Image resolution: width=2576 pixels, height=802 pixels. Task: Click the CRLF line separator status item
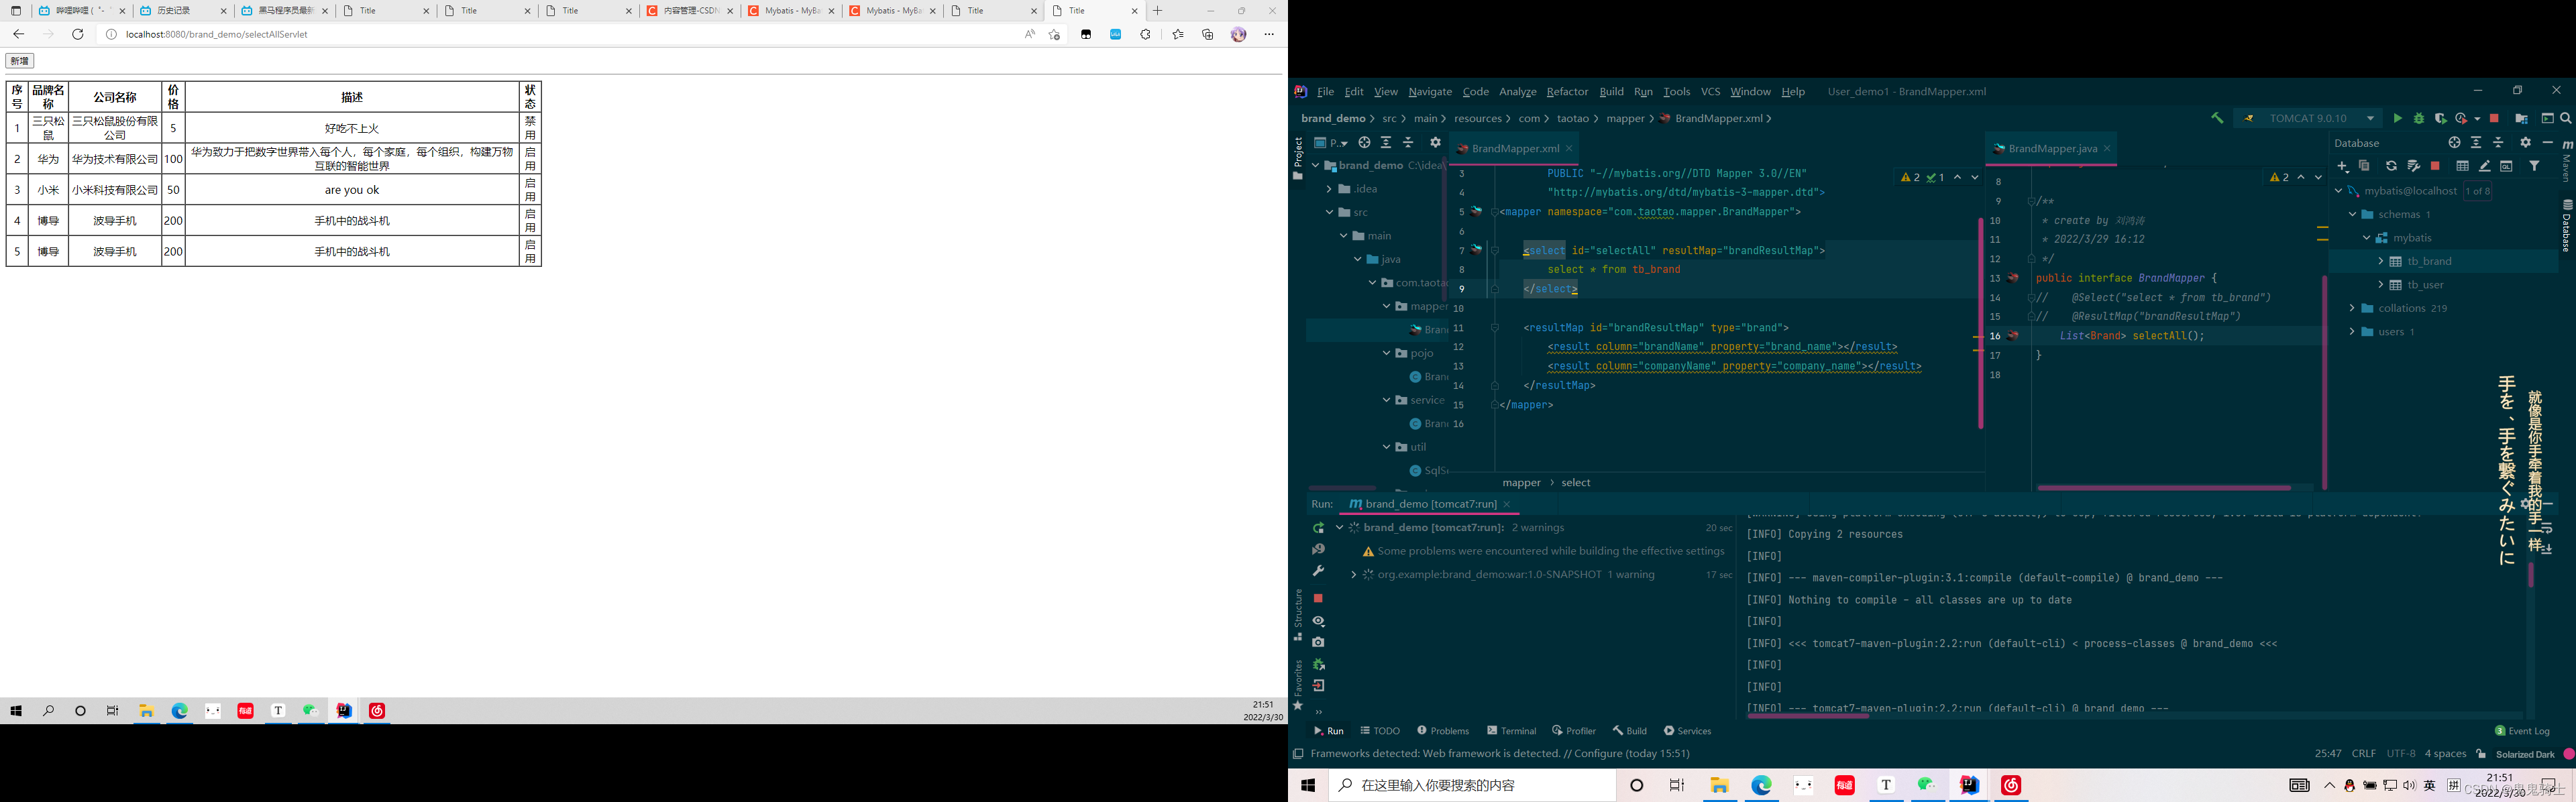2364,754
